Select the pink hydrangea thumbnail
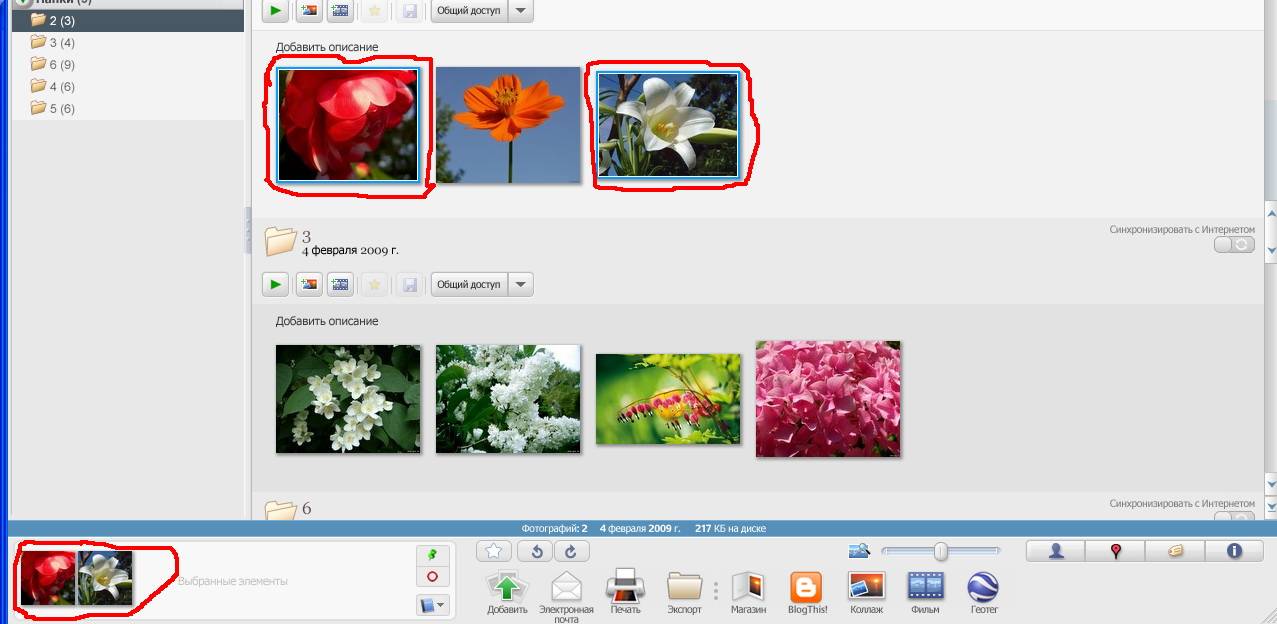 coord(828,399)
